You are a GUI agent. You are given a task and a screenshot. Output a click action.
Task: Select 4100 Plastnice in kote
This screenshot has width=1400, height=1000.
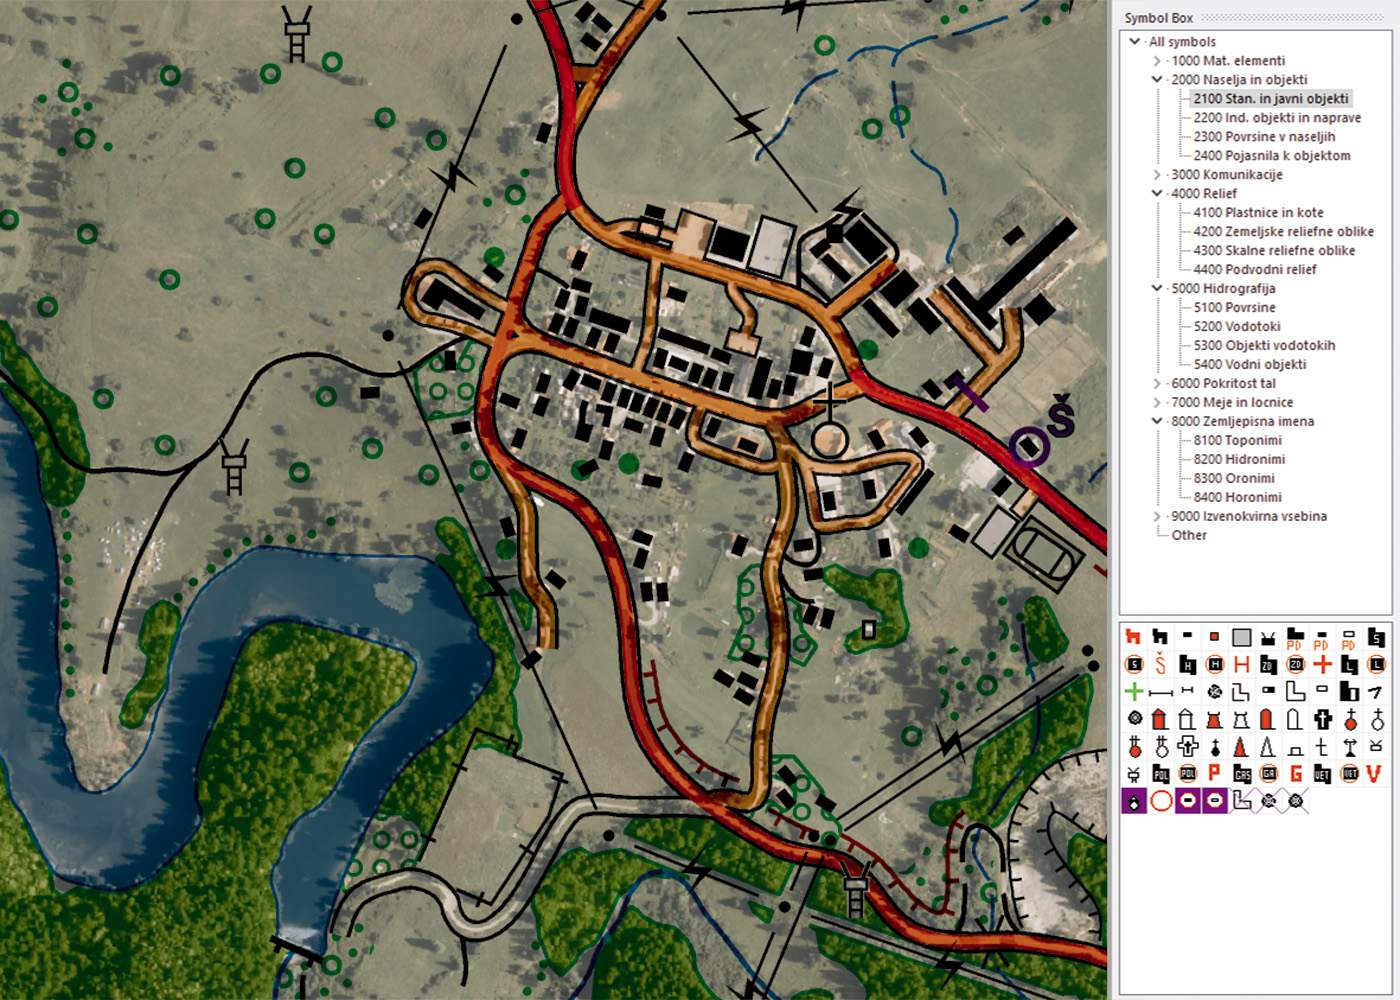(1258, 213)
